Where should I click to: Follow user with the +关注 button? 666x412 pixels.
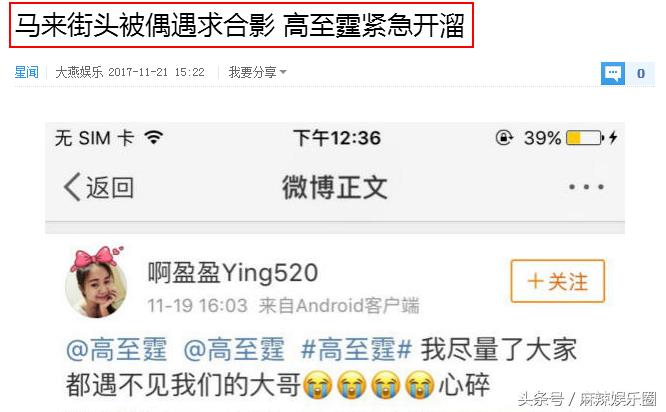558,281
